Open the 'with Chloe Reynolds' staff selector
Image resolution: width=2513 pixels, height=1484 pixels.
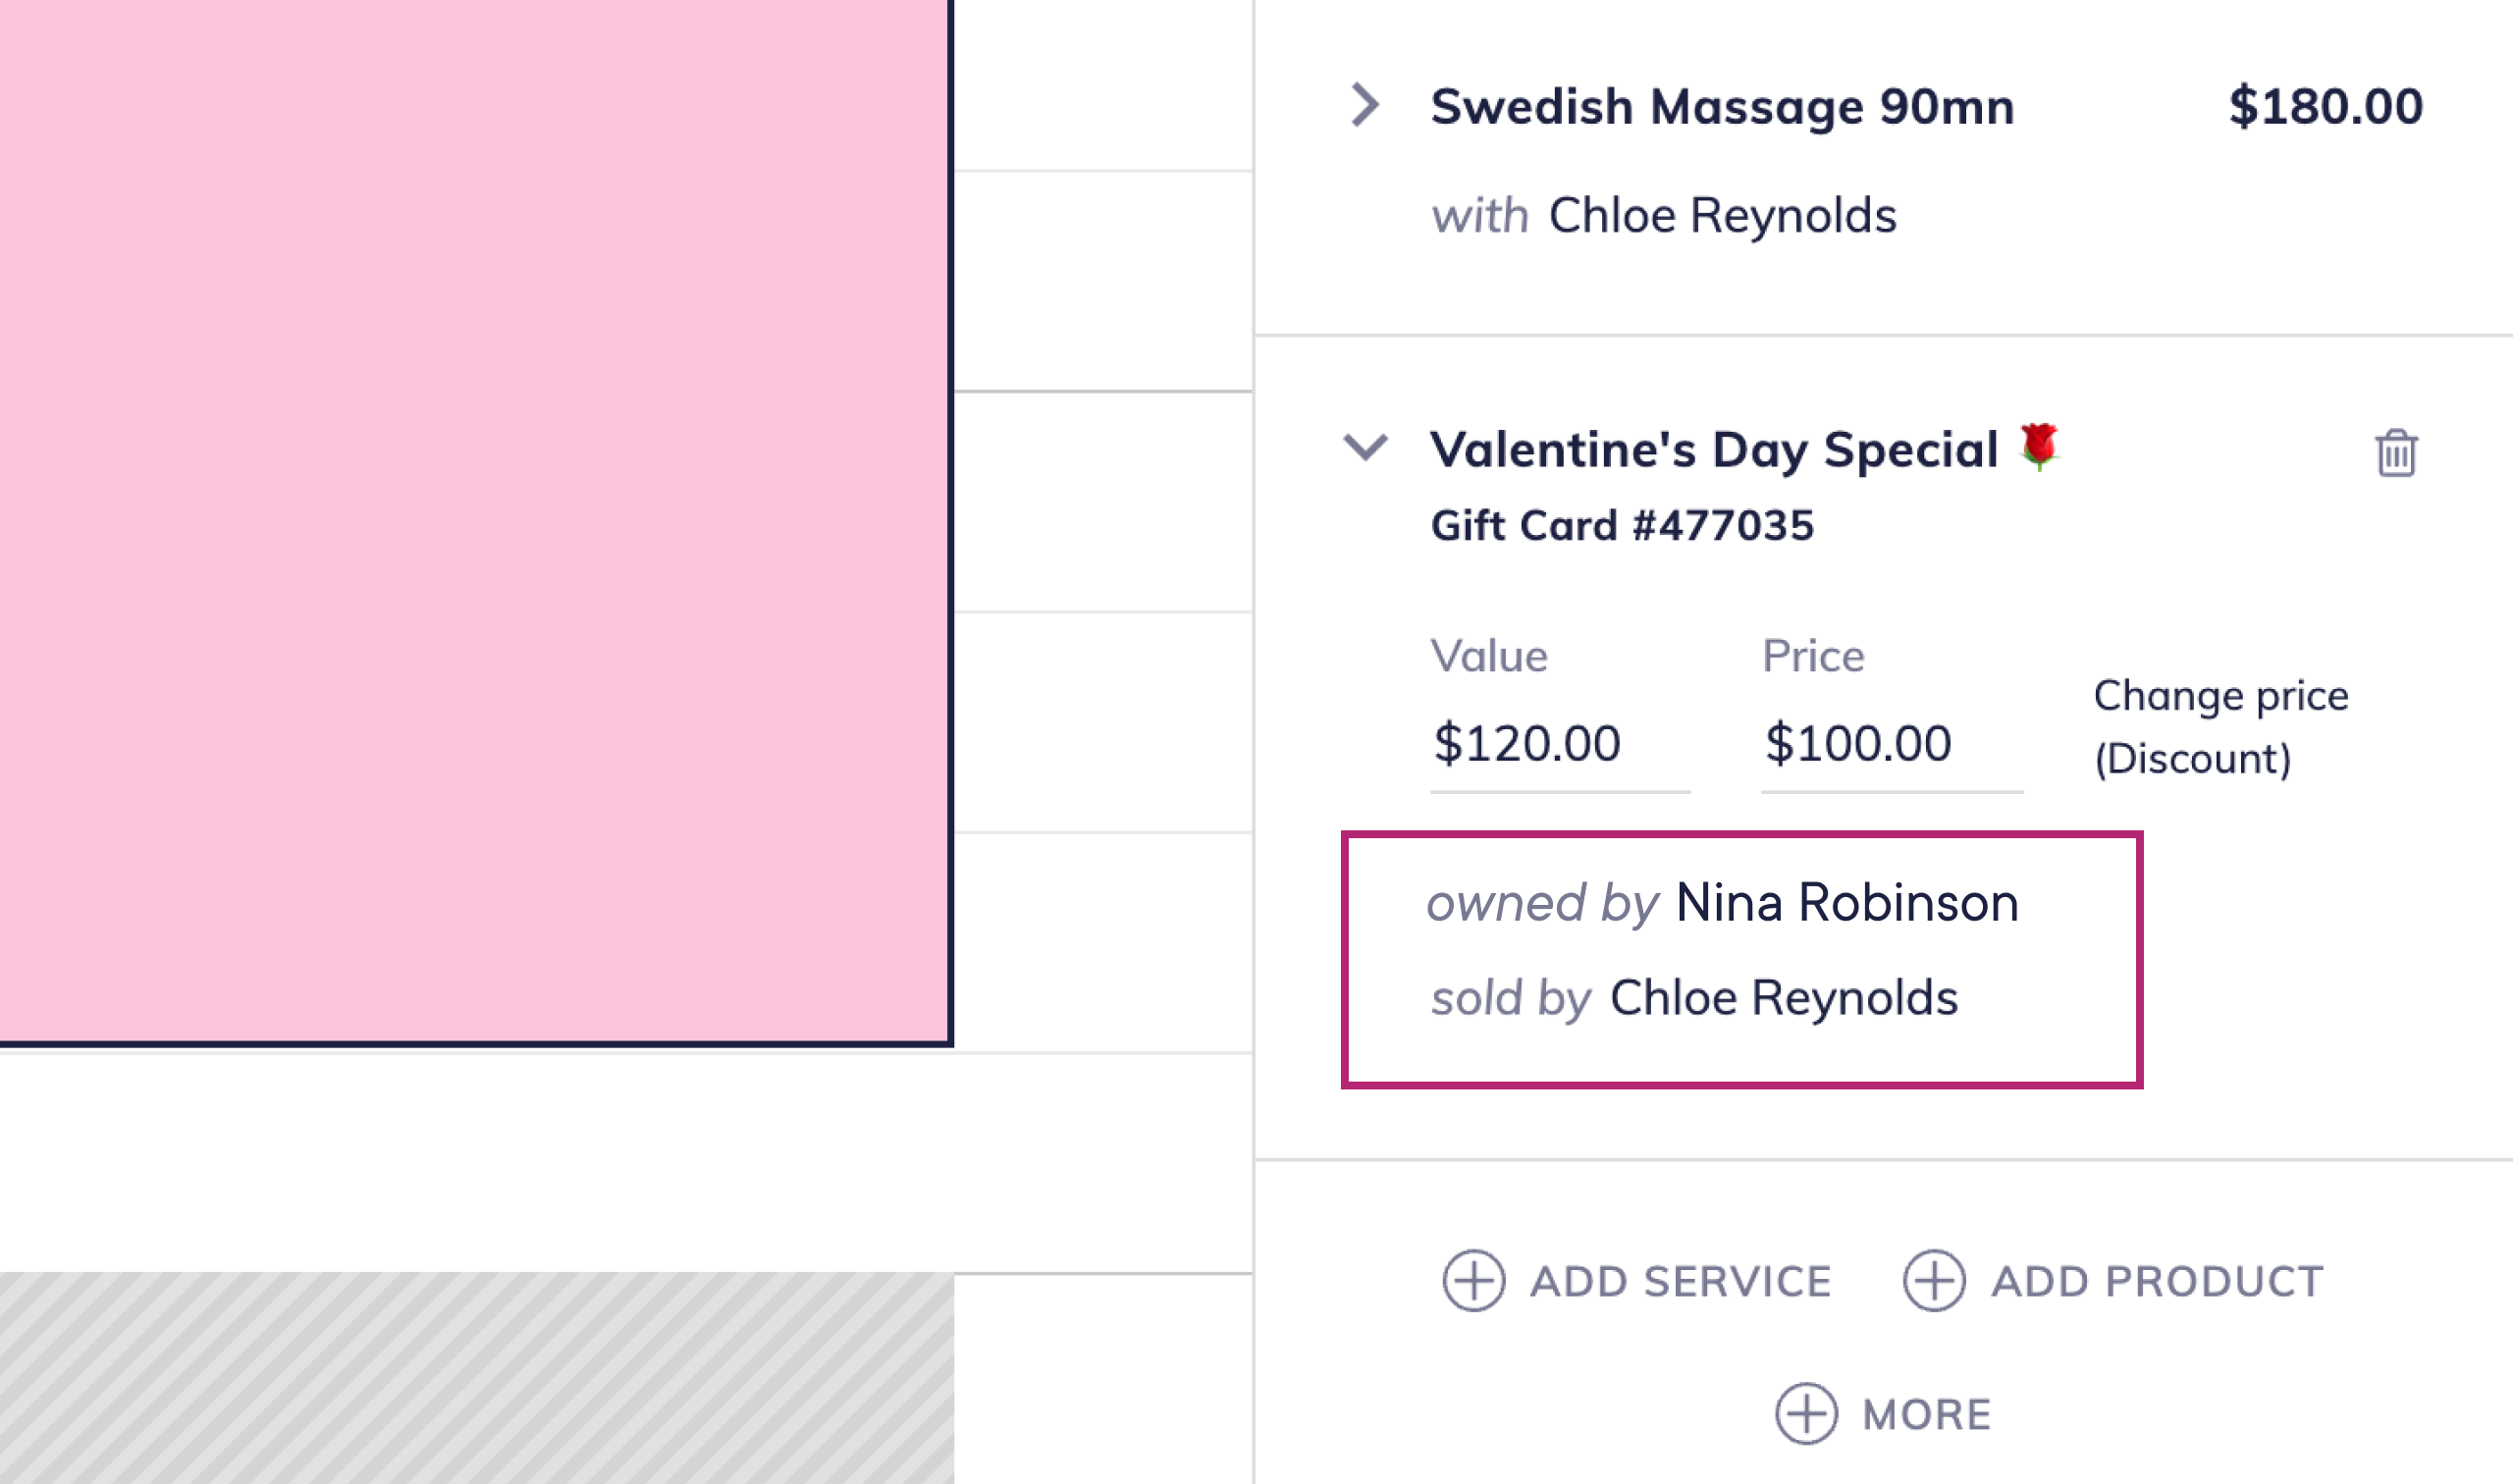tap(1721, 215)
